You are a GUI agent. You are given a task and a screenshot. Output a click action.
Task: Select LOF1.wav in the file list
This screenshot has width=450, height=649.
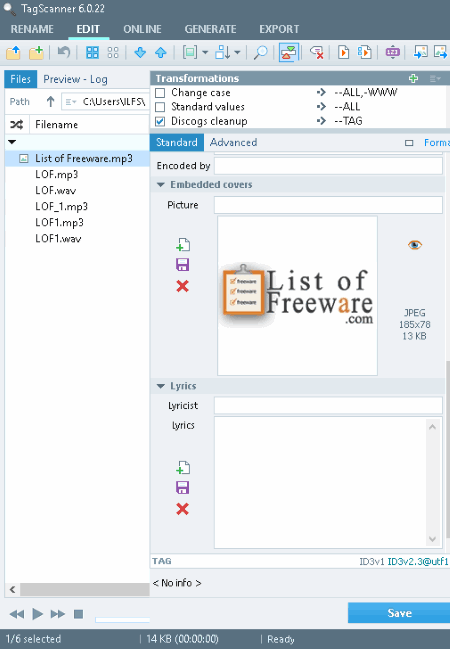(x=58, y=238)
